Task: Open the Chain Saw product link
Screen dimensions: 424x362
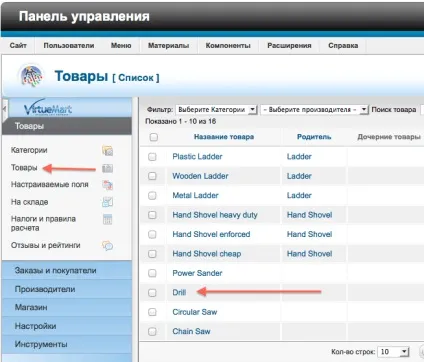Action: coord(191,331)
